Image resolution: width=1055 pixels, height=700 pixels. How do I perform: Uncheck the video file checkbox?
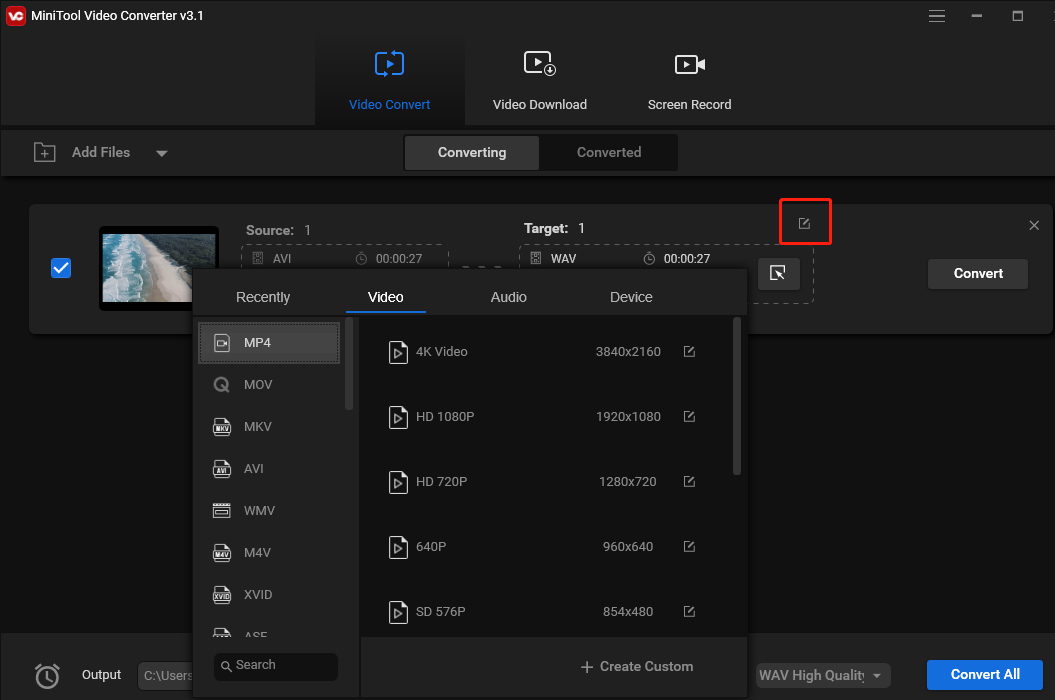point(61,268)
